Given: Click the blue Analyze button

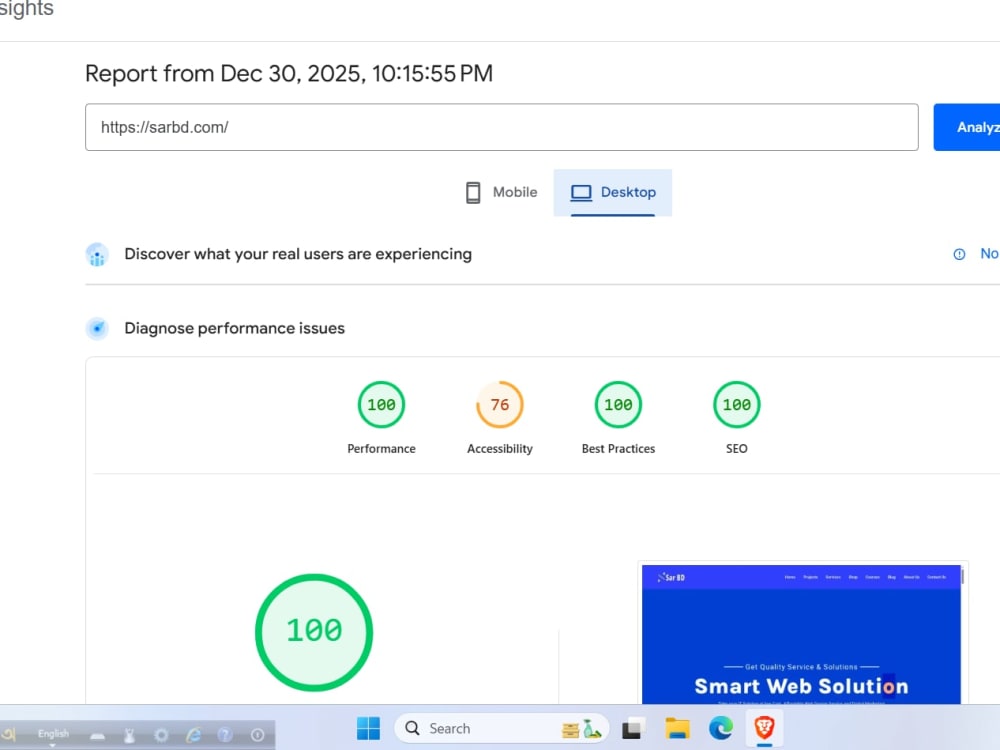Looking at the screenshot, I should pyautogui.click(x=967, y=127).
